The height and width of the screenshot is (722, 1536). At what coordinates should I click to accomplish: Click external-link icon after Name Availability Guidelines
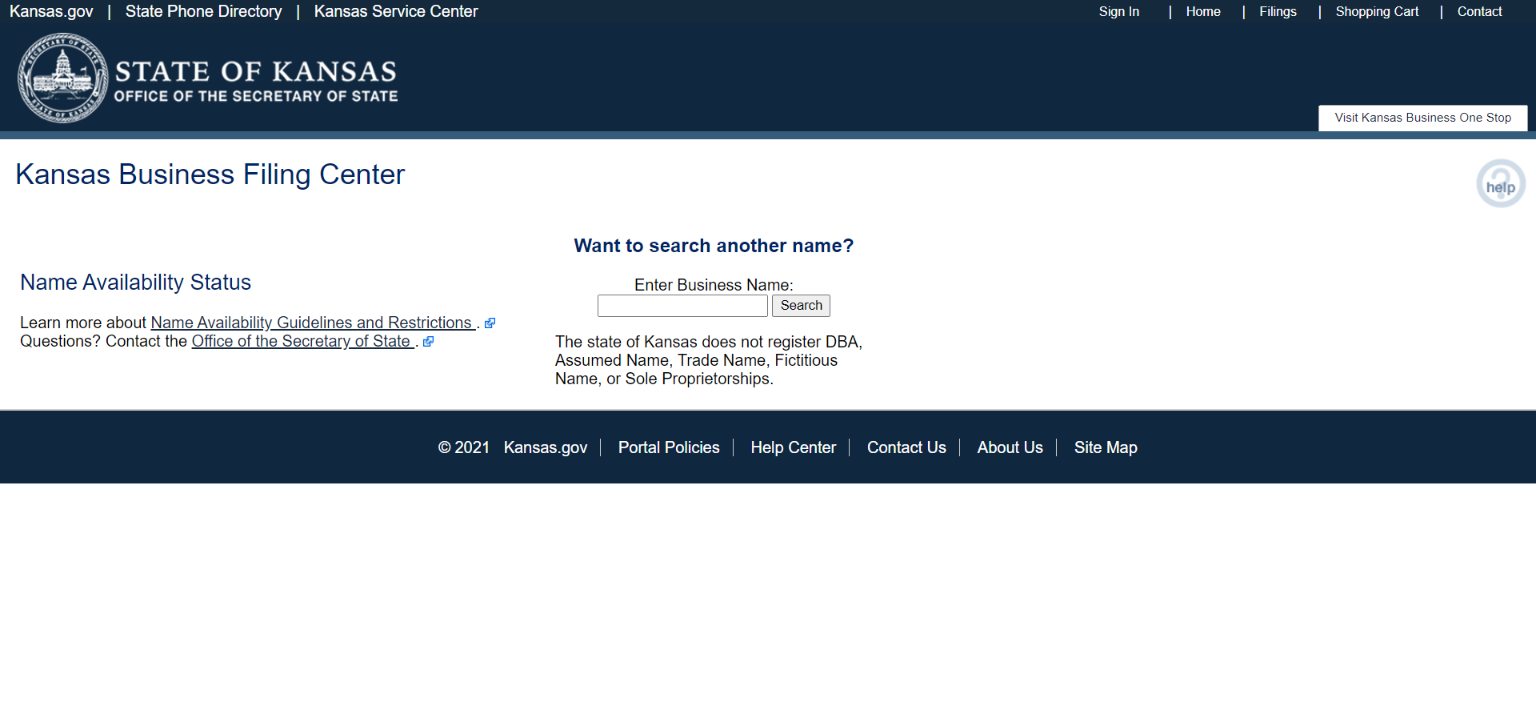click(x=490, y=323)
